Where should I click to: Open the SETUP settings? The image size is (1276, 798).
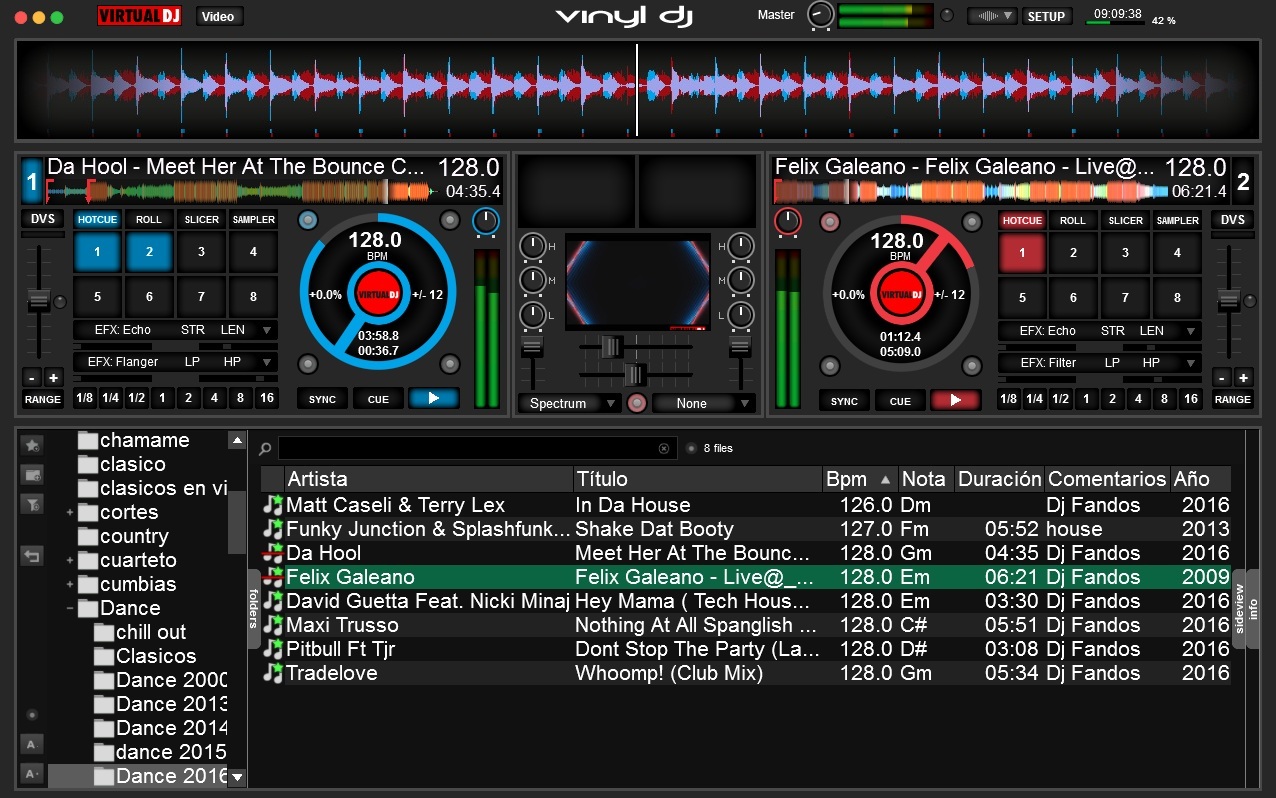pos(1047,16)
